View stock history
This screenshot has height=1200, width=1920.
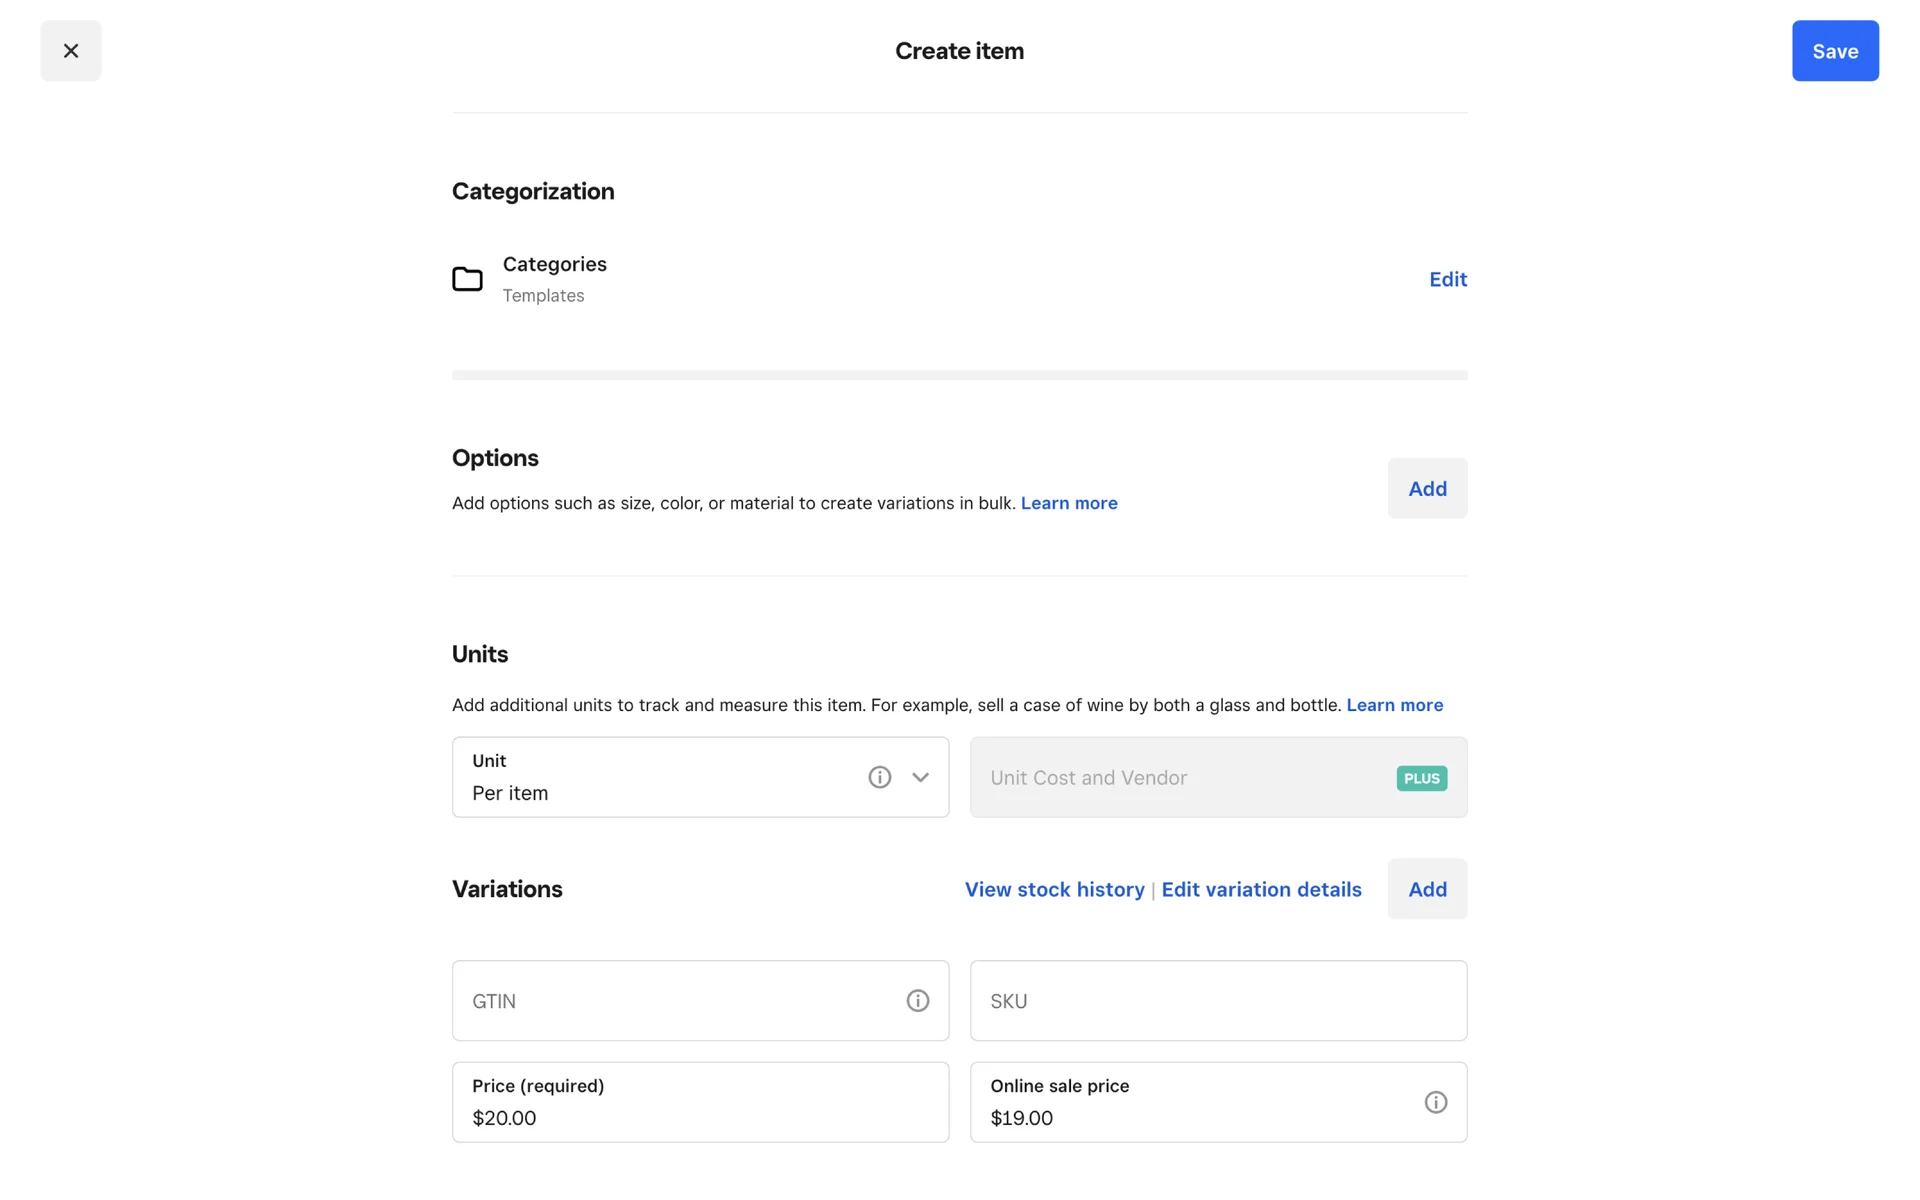[1054, 889]
